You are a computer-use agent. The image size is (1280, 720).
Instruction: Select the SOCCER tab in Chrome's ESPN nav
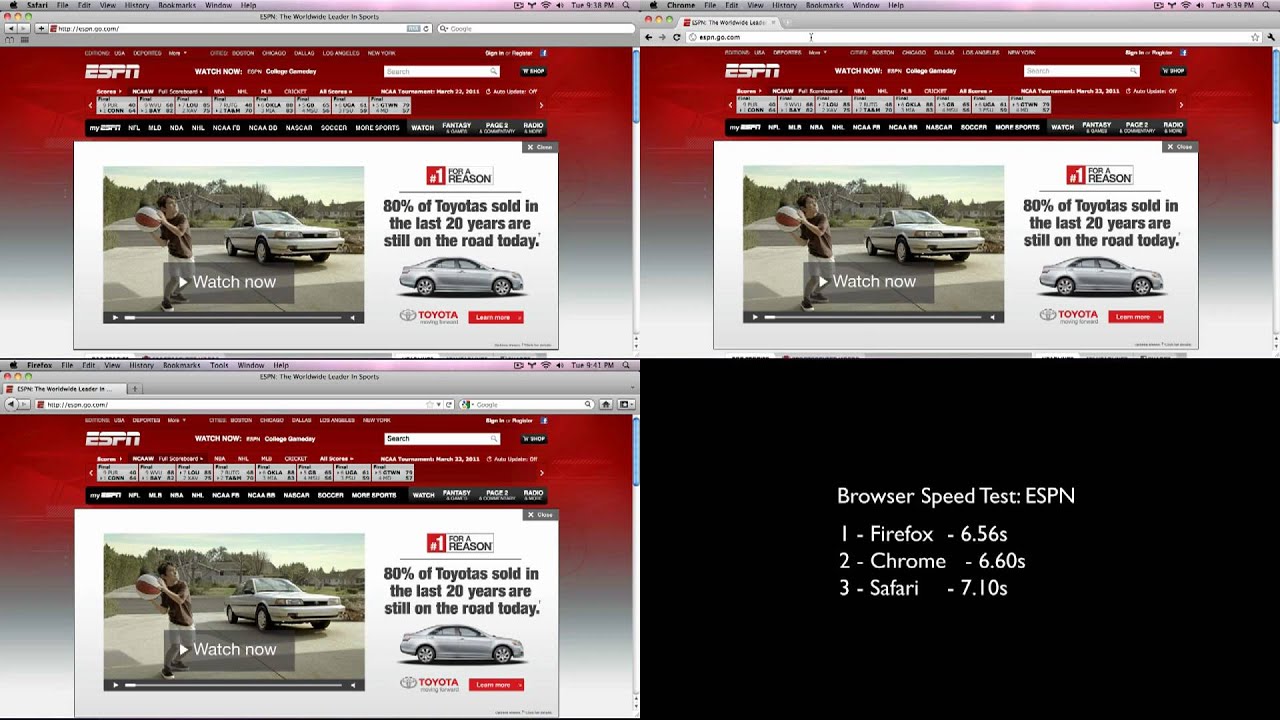pos(973,128)
